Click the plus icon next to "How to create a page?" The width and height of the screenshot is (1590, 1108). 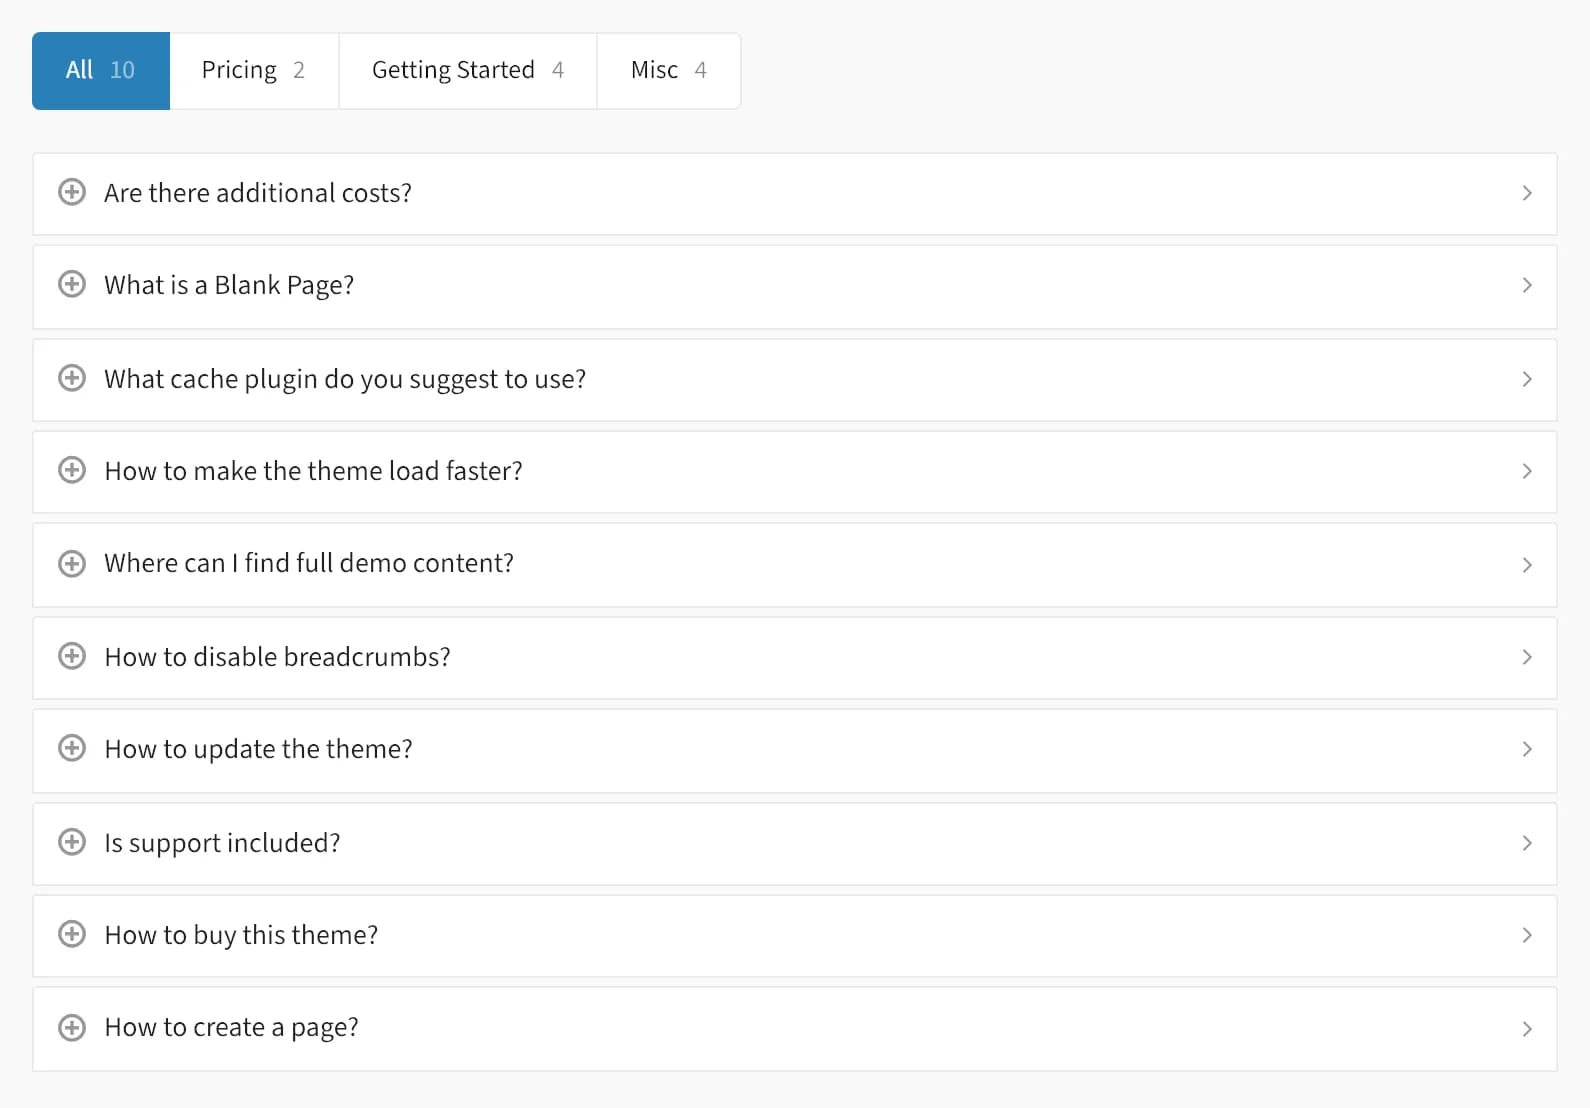click(72, 1028)
